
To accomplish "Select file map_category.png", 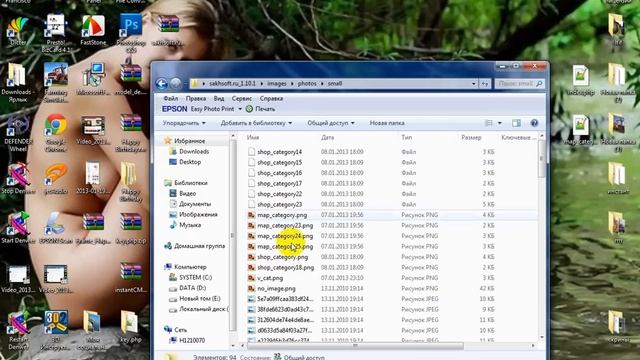I will pos(282,215).
